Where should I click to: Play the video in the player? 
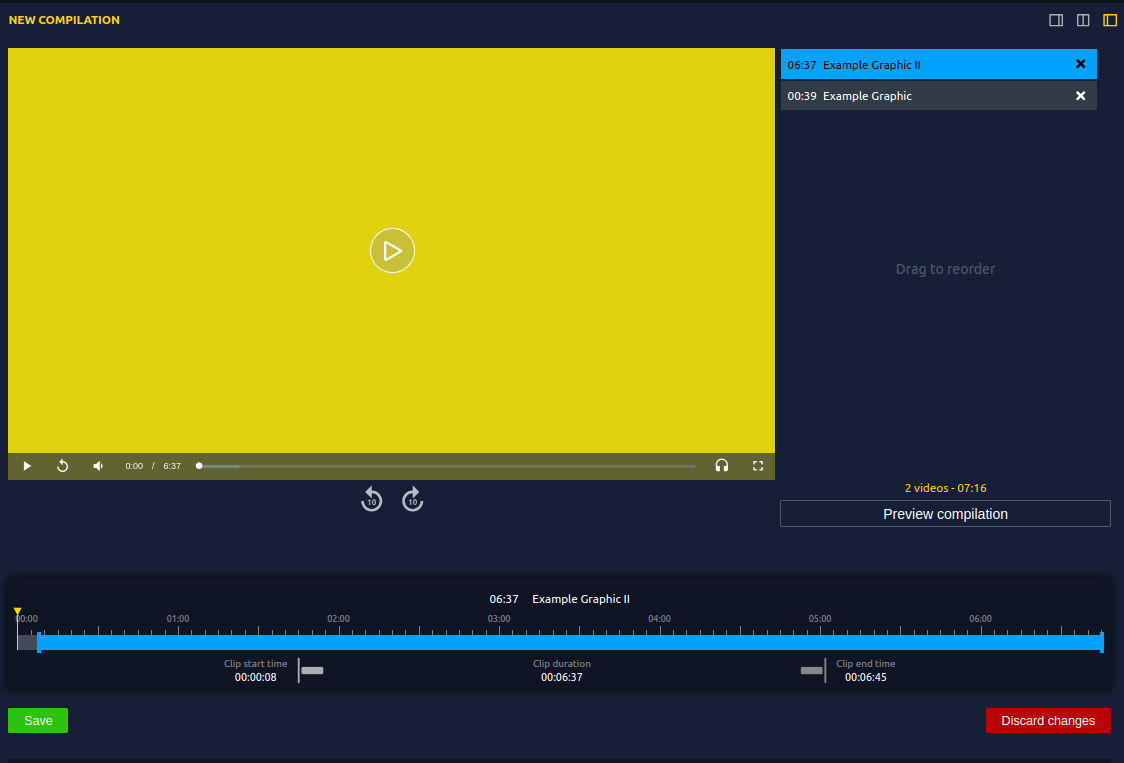coord(392,250)
